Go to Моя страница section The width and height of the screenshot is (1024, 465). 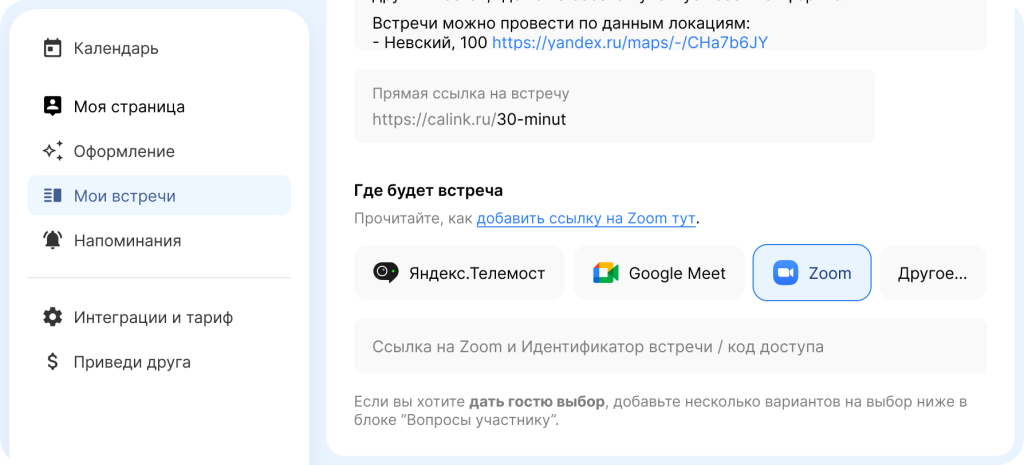pos(129,106)
